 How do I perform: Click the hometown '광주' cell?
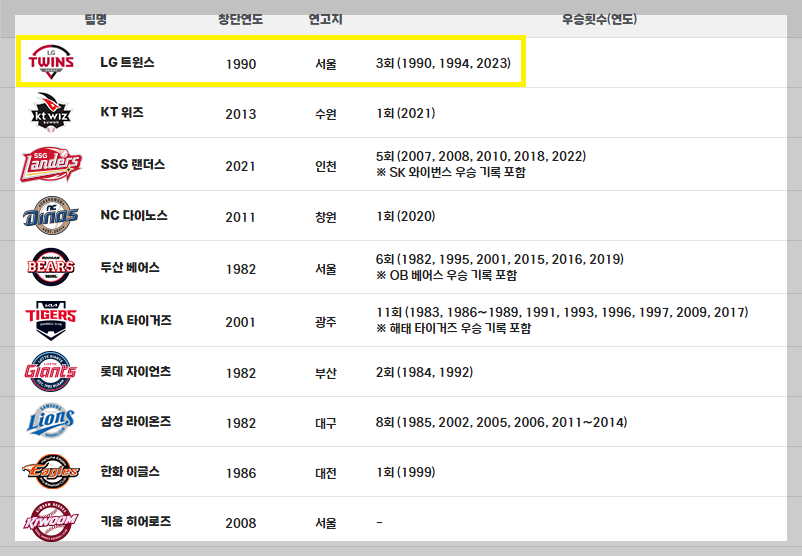326,322
